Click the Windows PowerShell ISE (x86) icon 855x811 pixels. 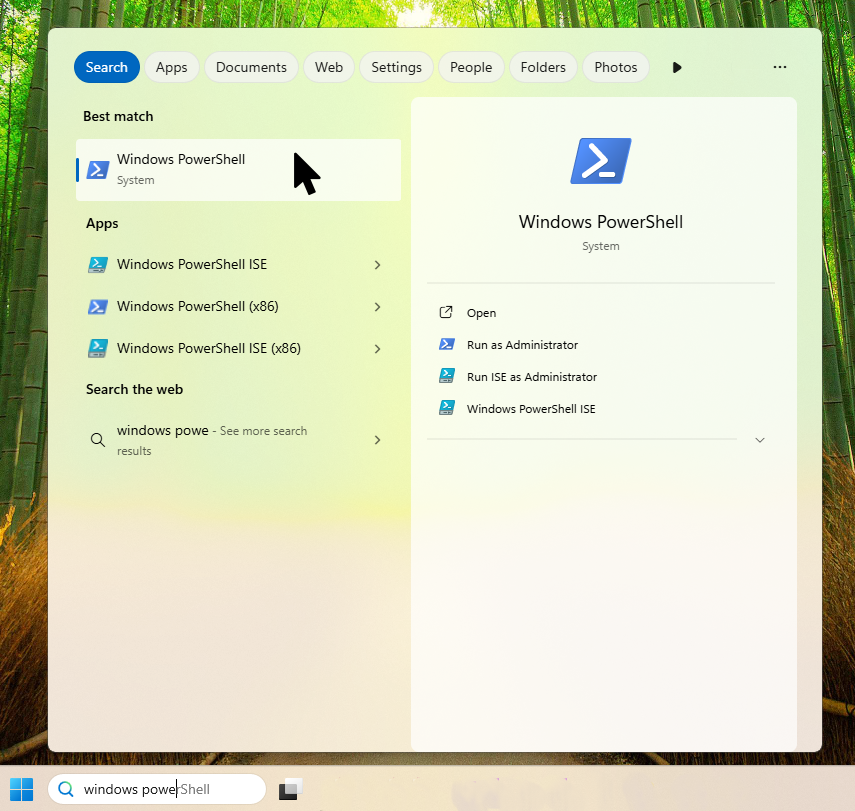(x=97, y=349)
